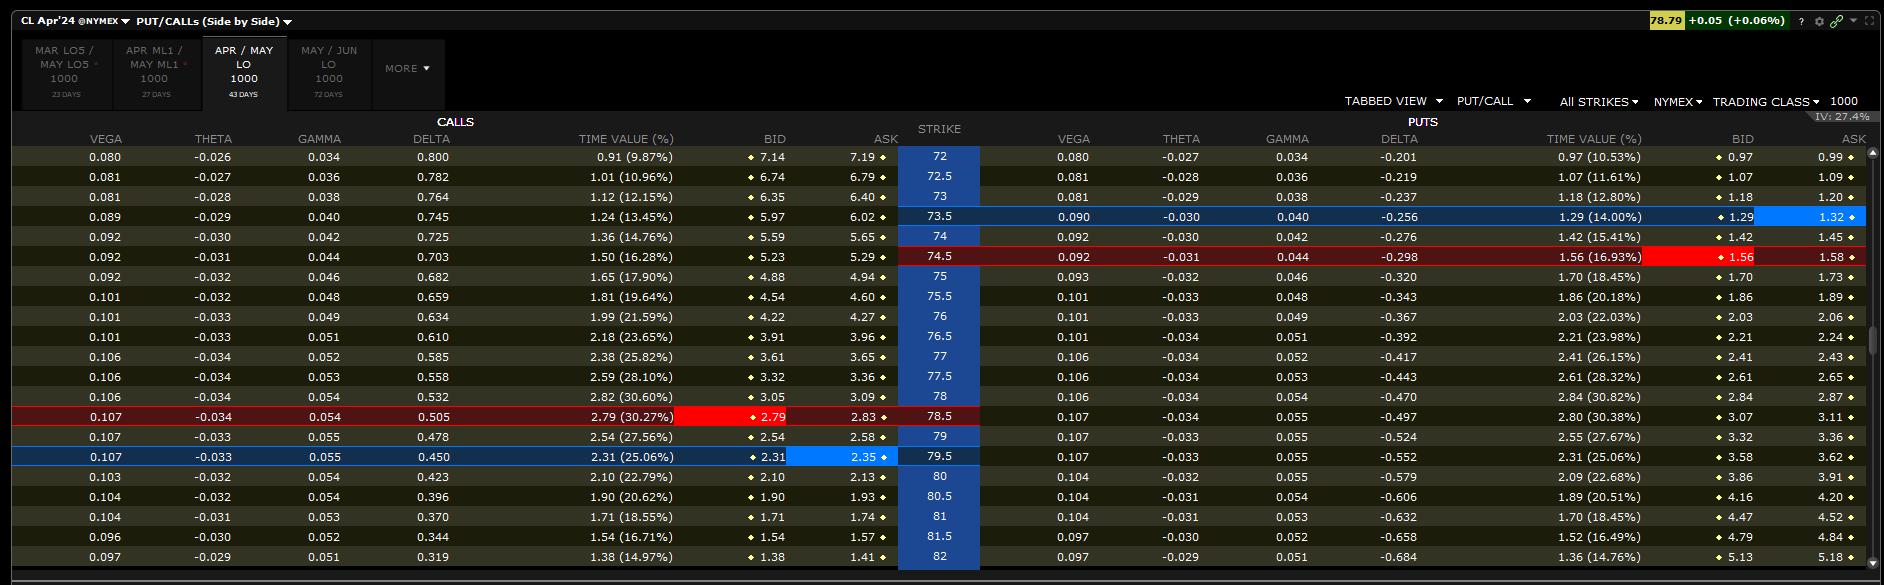The image size is (1884, 585).
Task: Click put delta -0.684 value
Action: coord(1398,557)
